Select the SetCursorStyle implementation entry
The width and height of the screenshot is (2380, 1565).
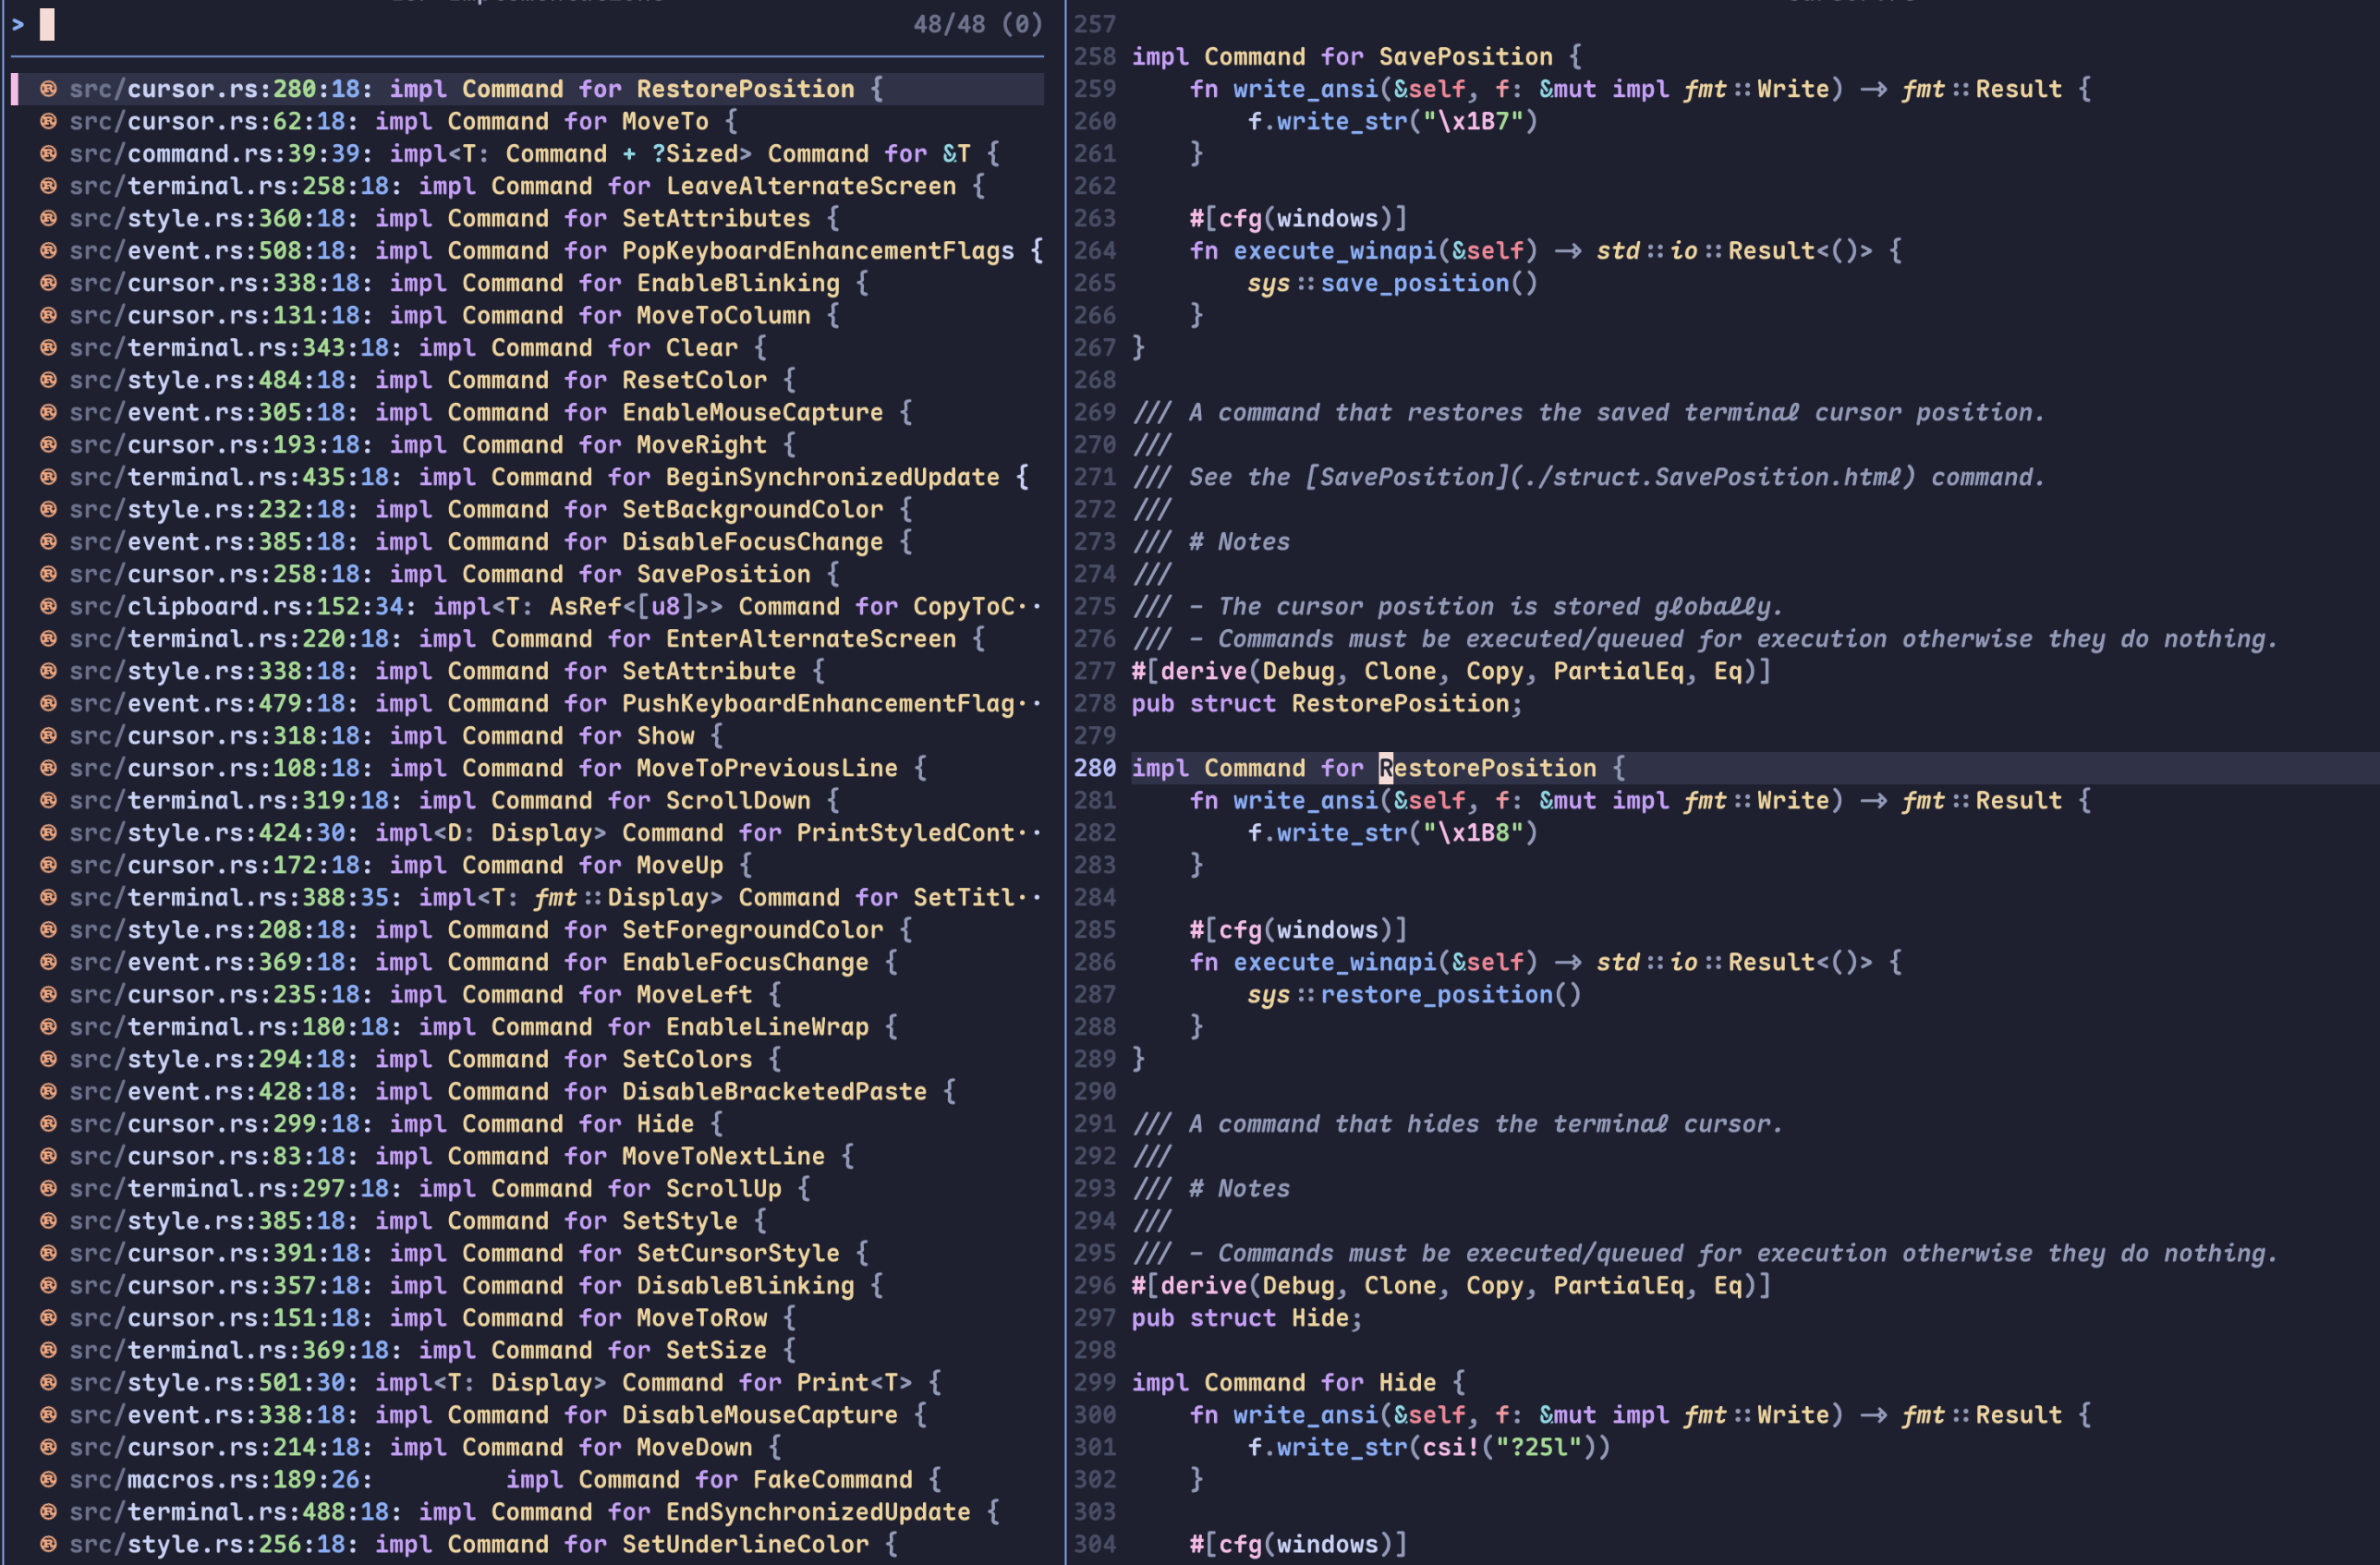[468, 1253]
